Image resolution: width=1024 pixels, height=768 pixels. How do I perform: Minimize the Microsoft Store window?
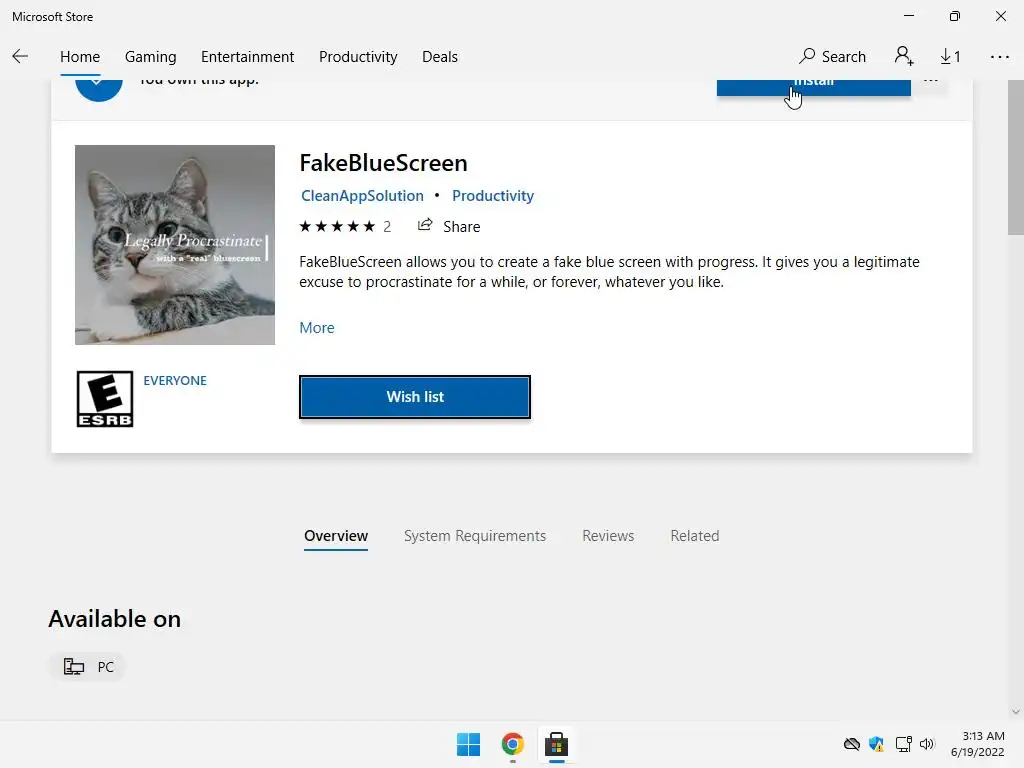pyautogui.click(x=909, y=16)
